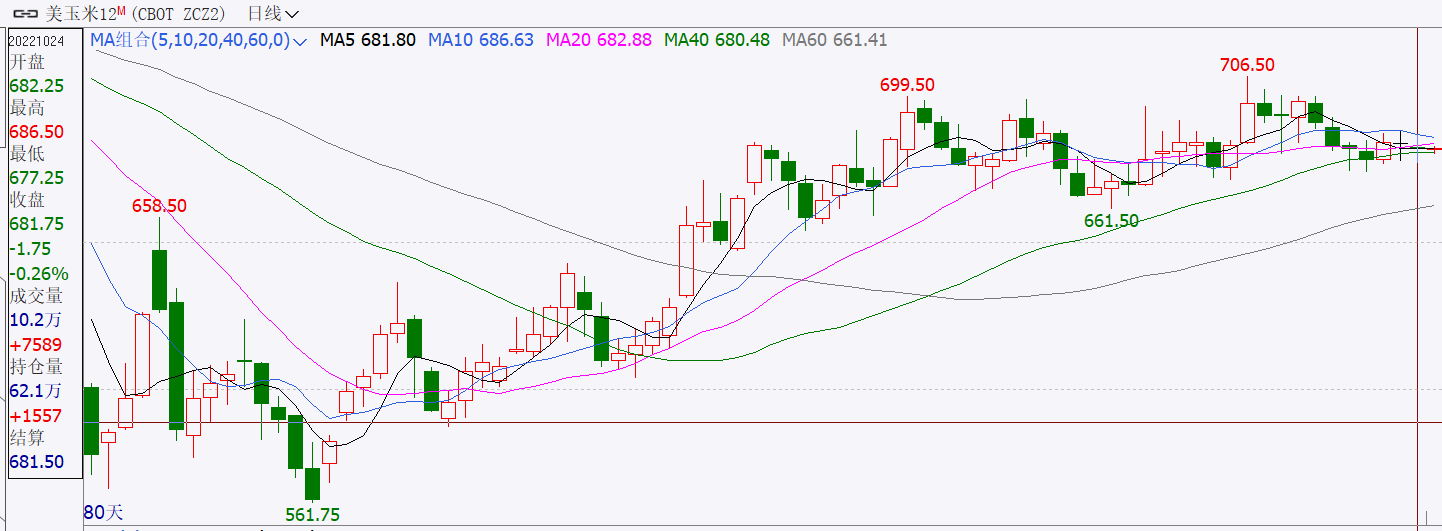The width and height of the screenshot is (1442, 531).
Task: Click the 706.50 high price marker
Action: [1247, 65]
